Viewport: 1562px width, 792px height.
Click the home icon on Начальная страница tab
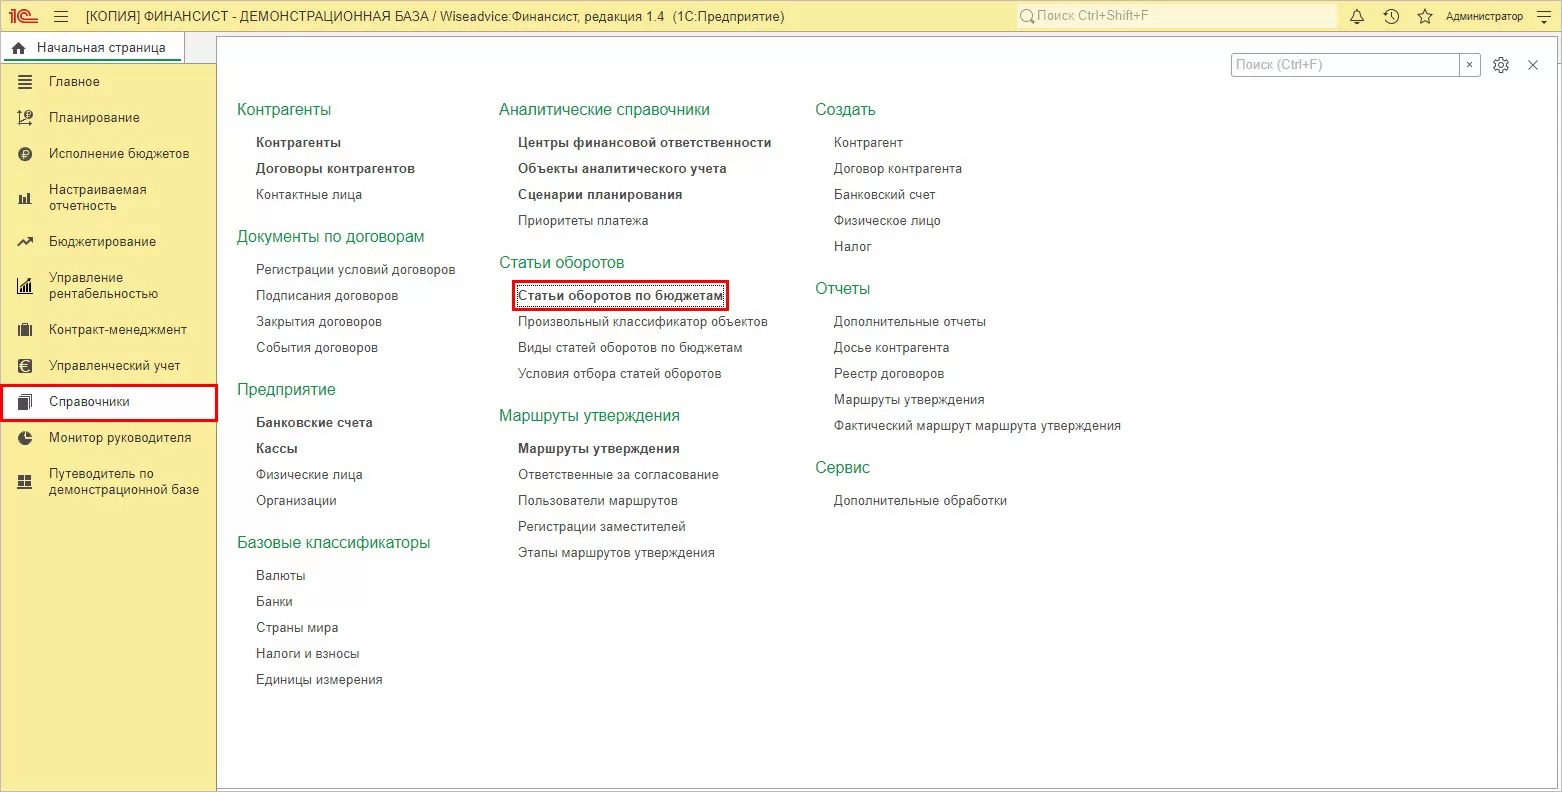pos(19,48)
